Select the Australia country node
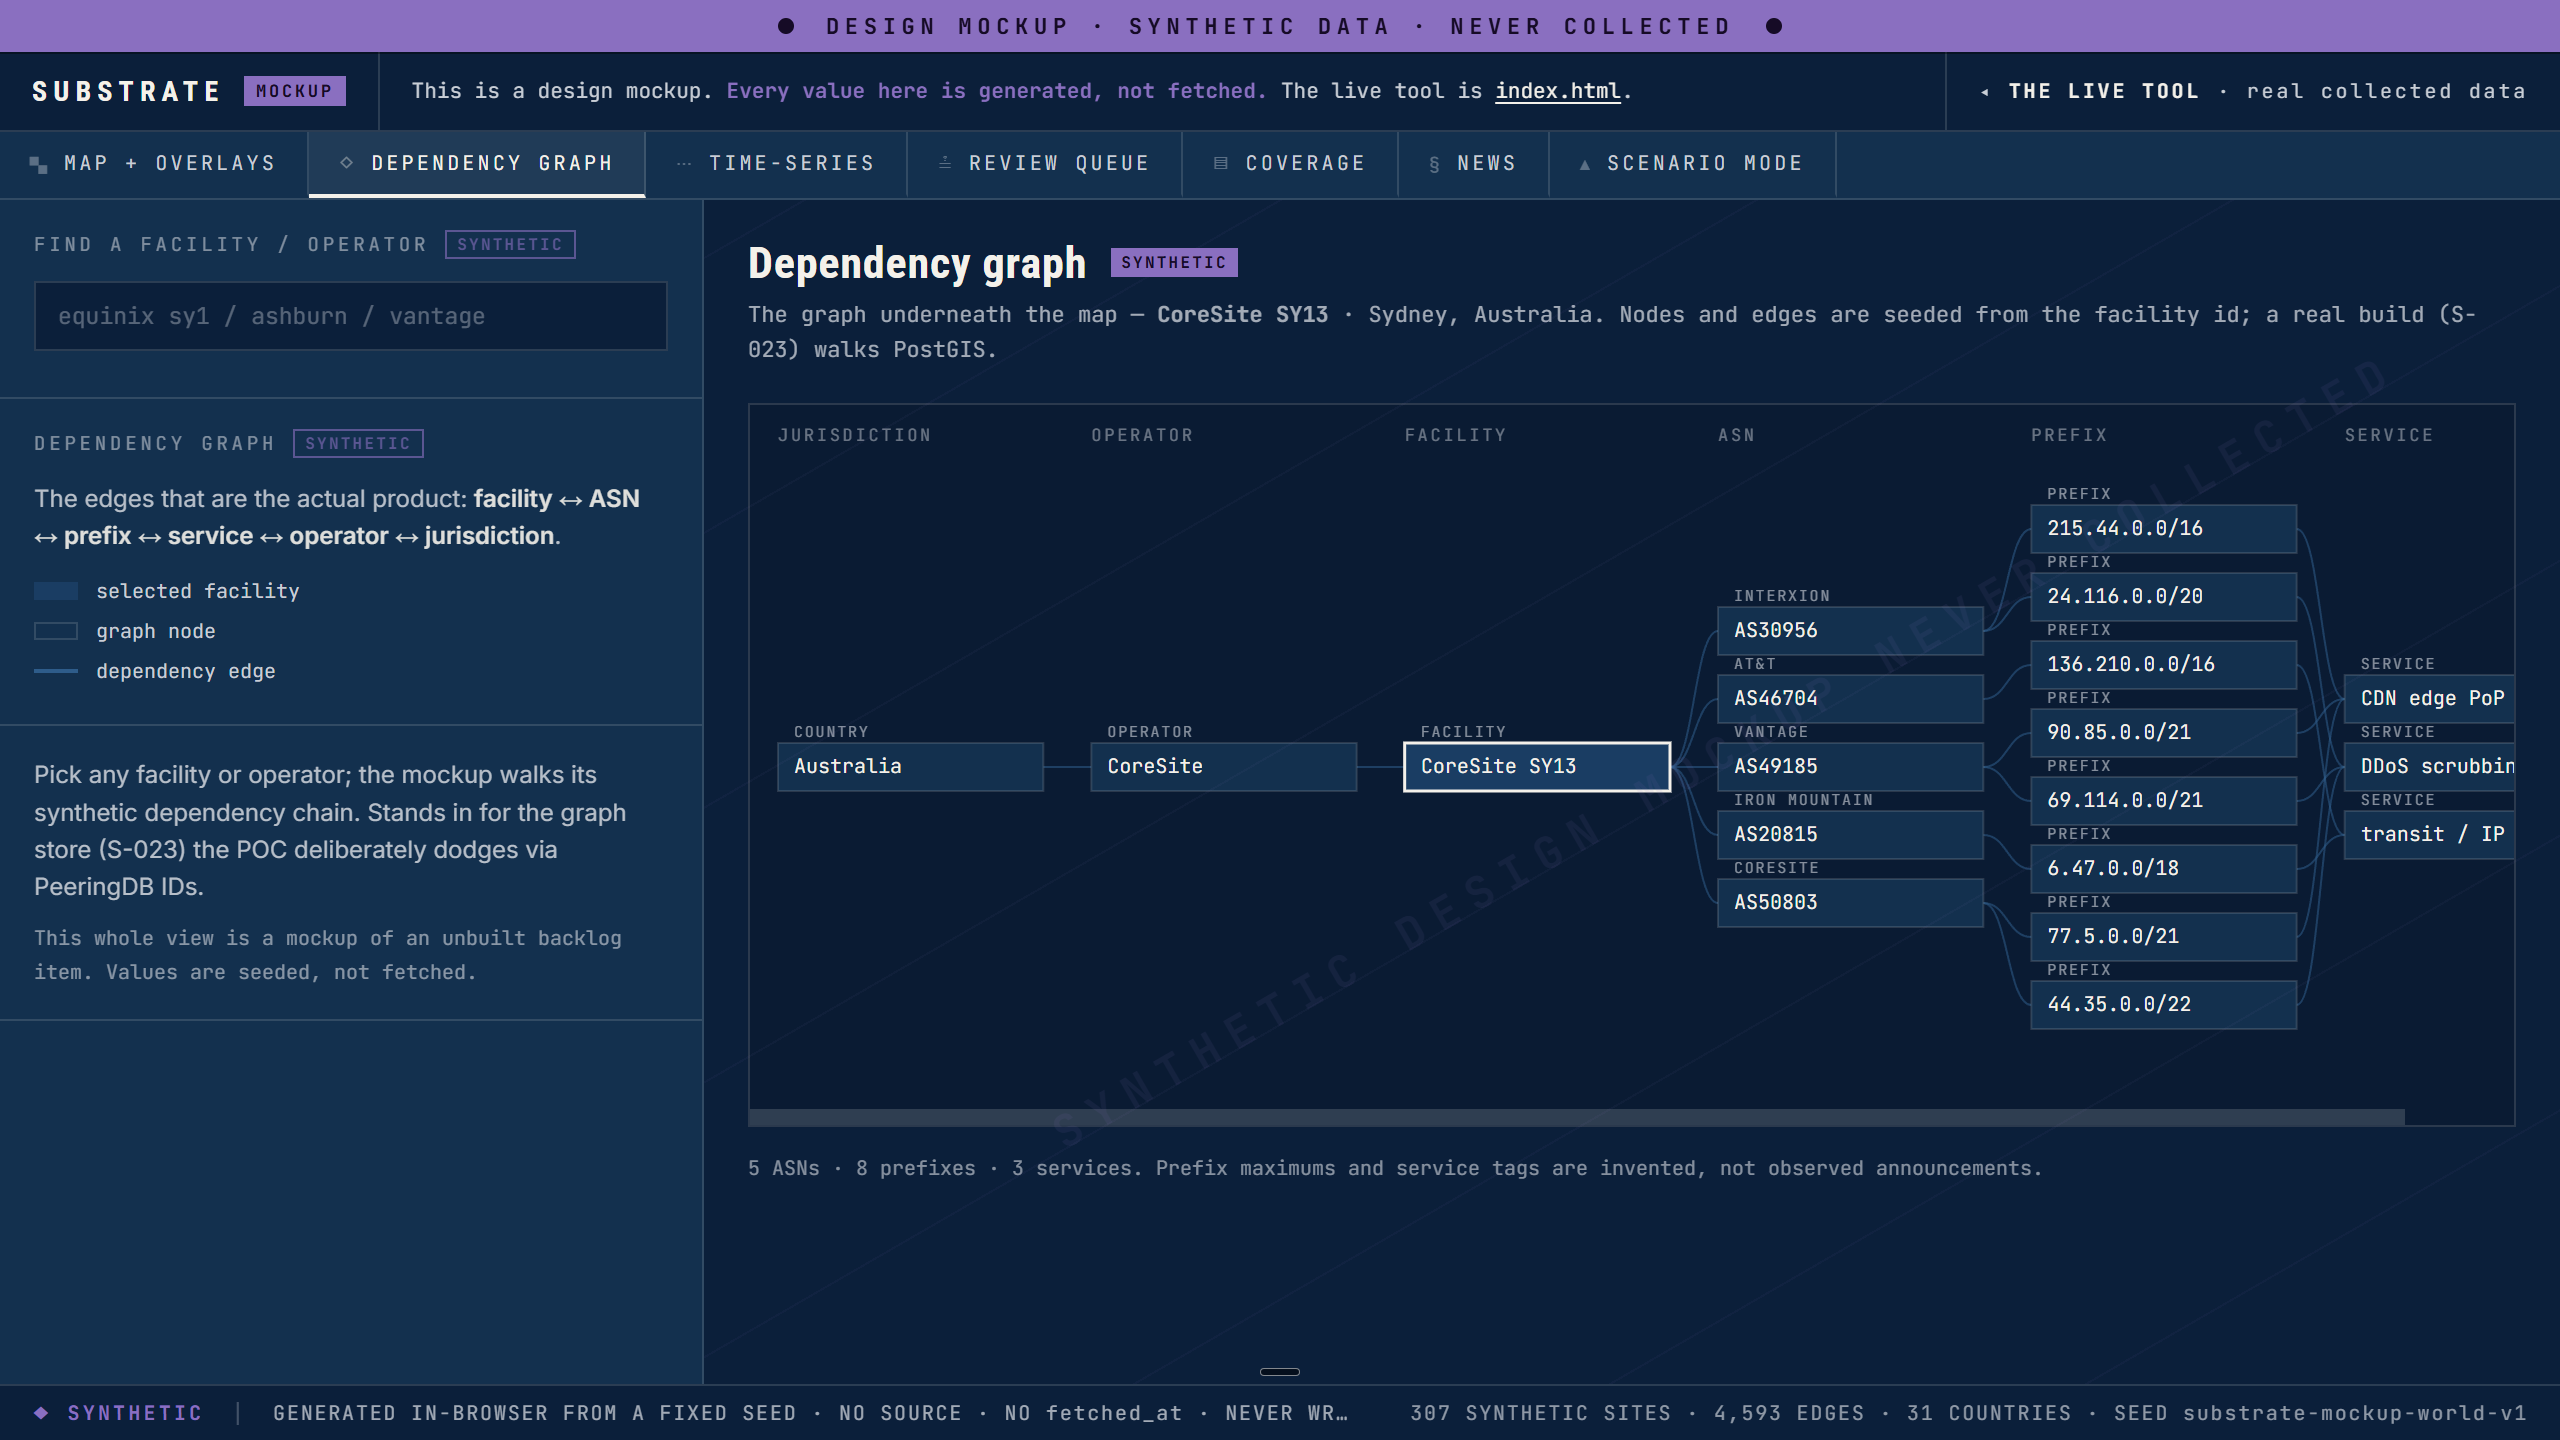2560x1440 pixels. (x=911, y=767)
